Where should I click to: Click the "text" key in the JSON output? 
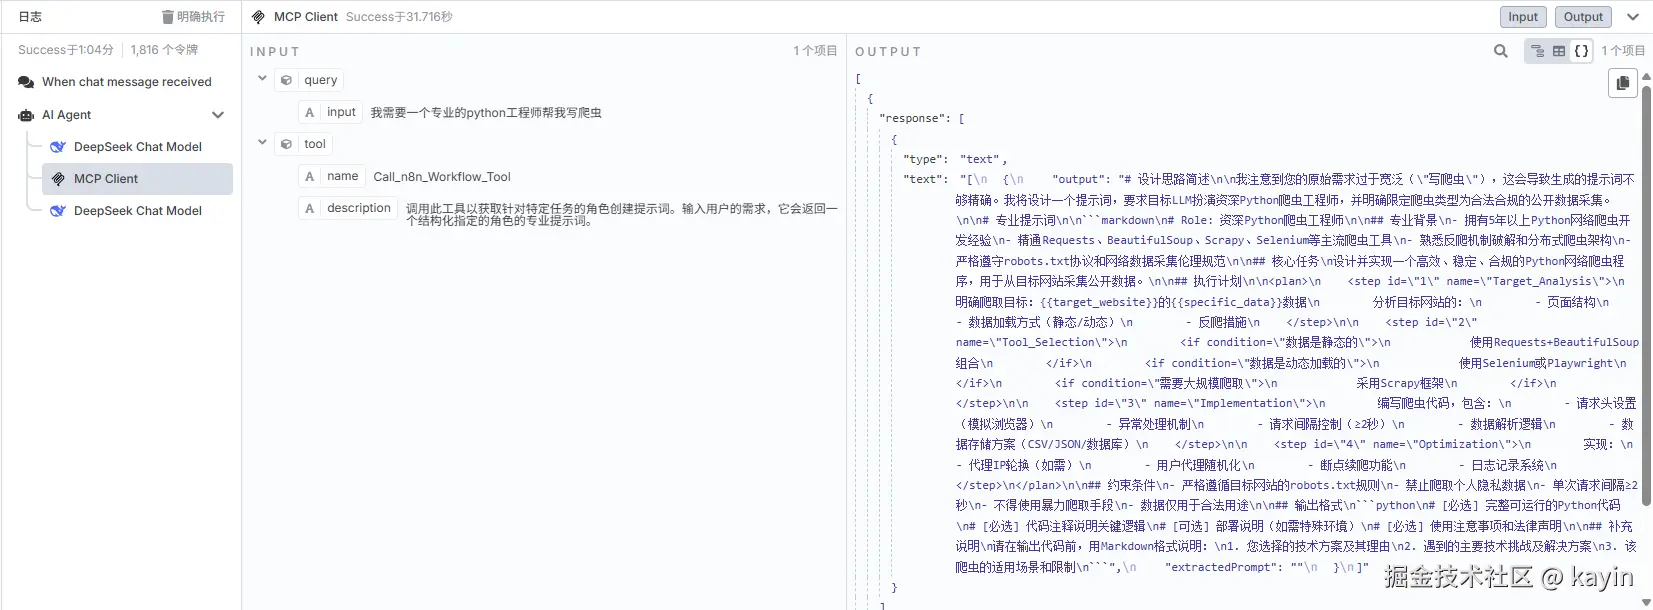click(x=925, y=179)
